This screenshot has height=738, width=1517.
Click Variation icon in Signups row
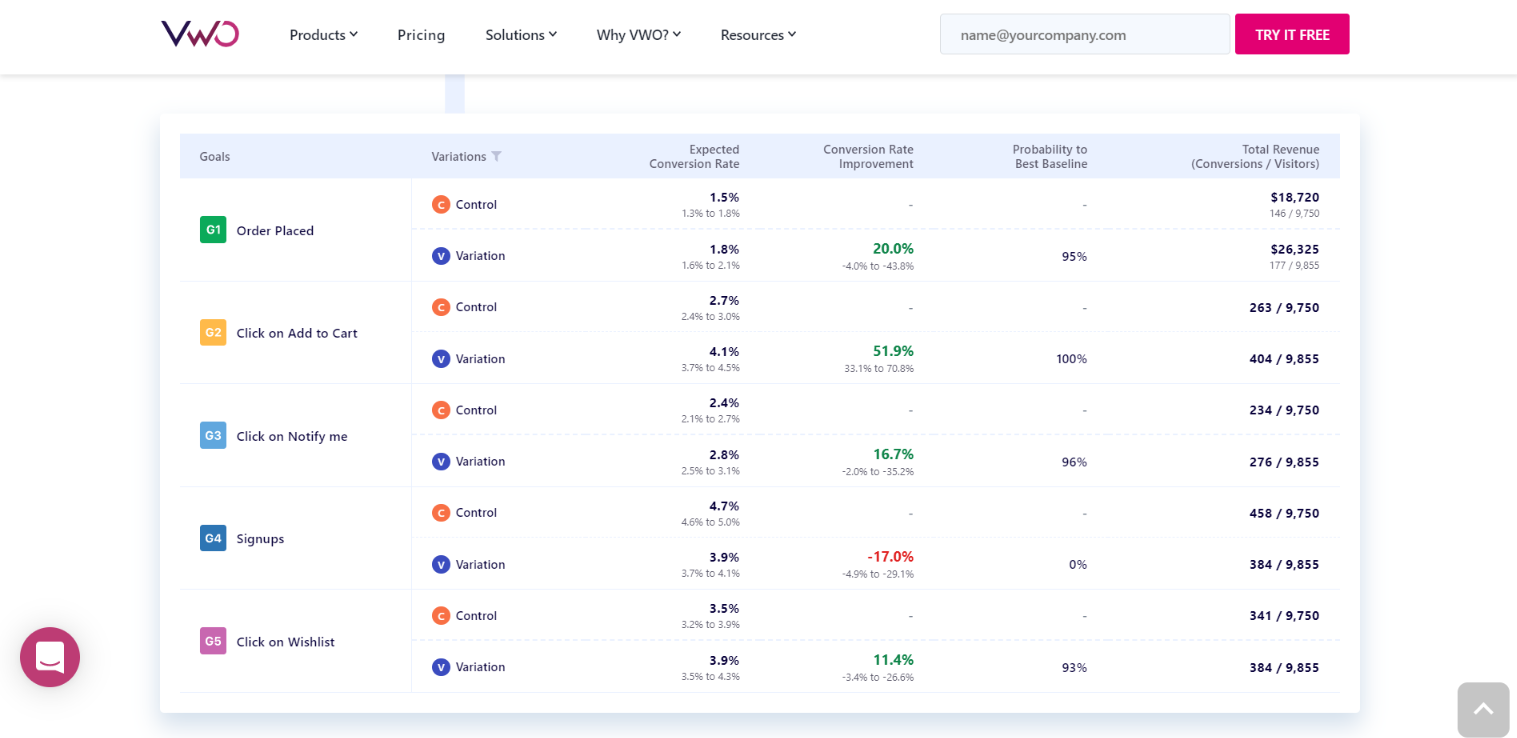[441, 564]
